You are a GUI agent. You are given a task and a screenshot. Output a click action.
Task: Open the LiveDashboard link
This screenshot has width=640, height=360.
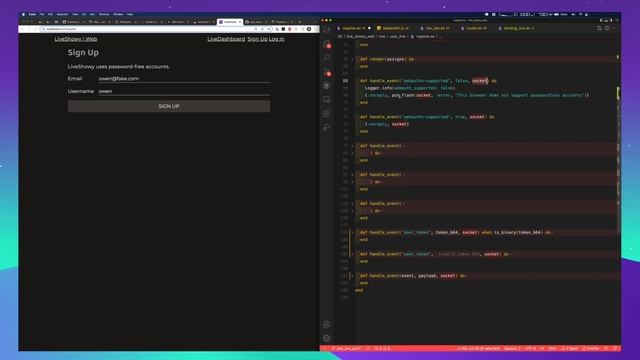pos(226,39)
